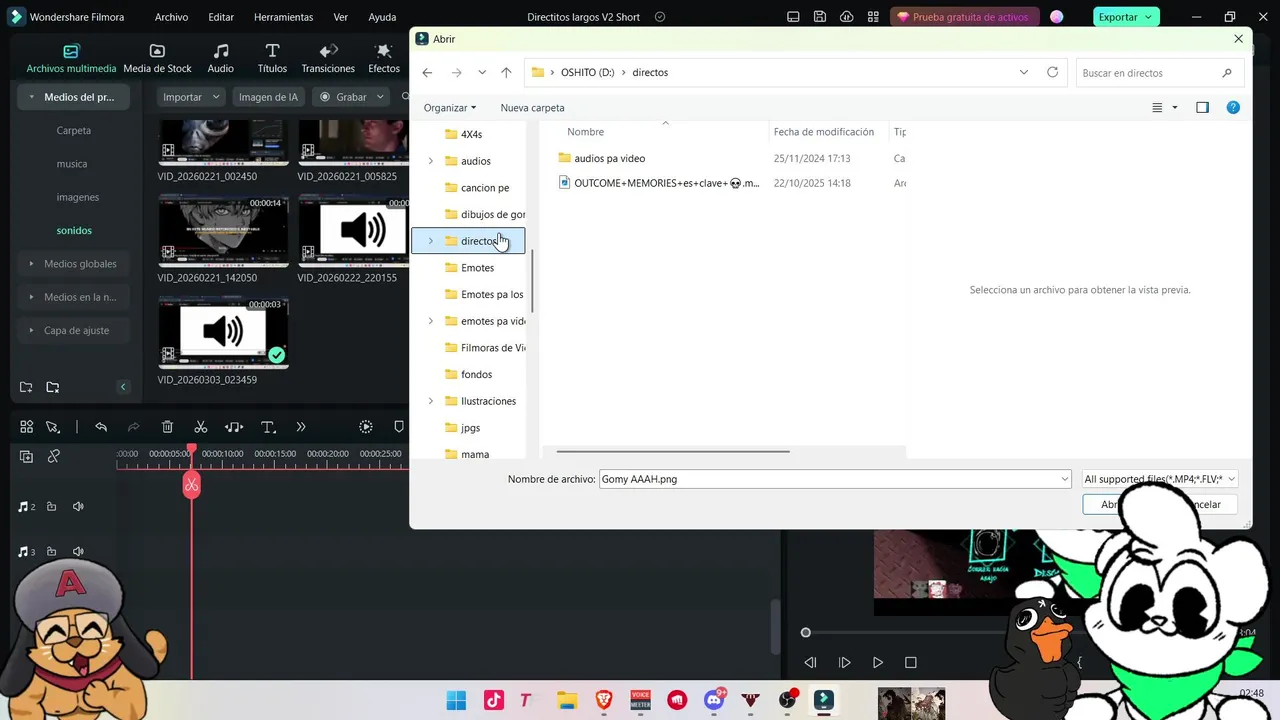Open the address bar history dropdown
The width and height of the screenshot is (1280, 720).
pos(1023,72)
